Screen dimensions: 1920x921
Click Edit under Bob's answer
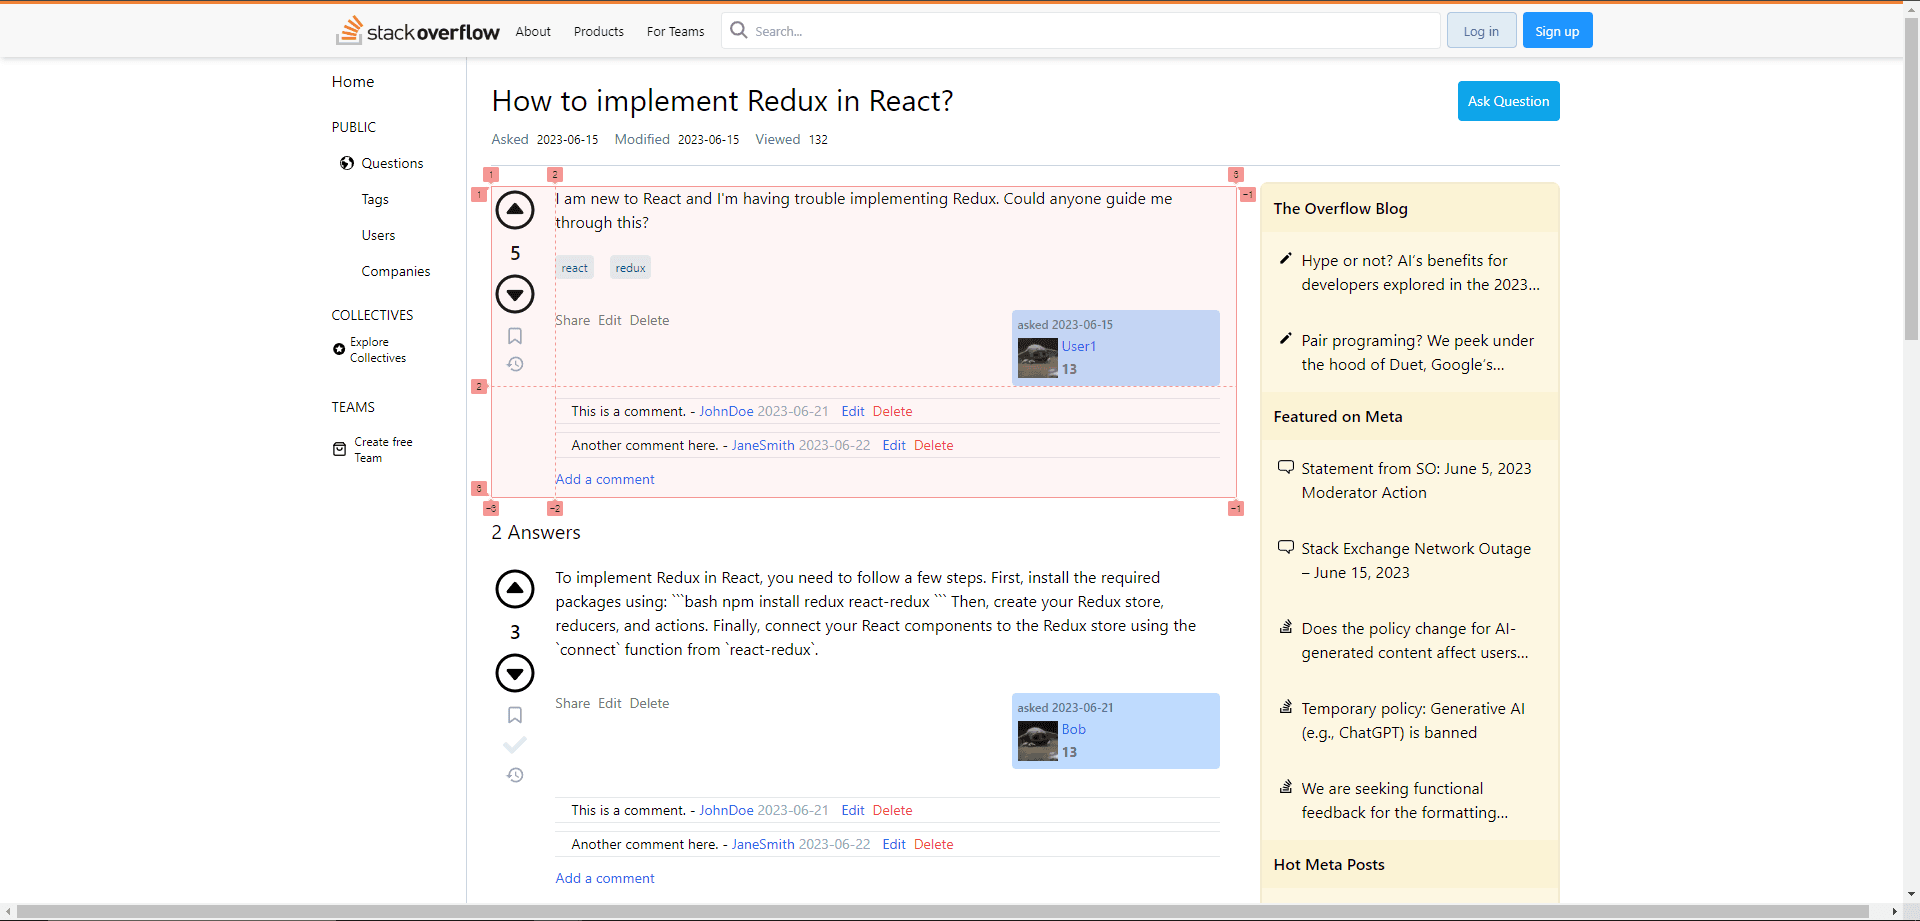click(610, 703)
